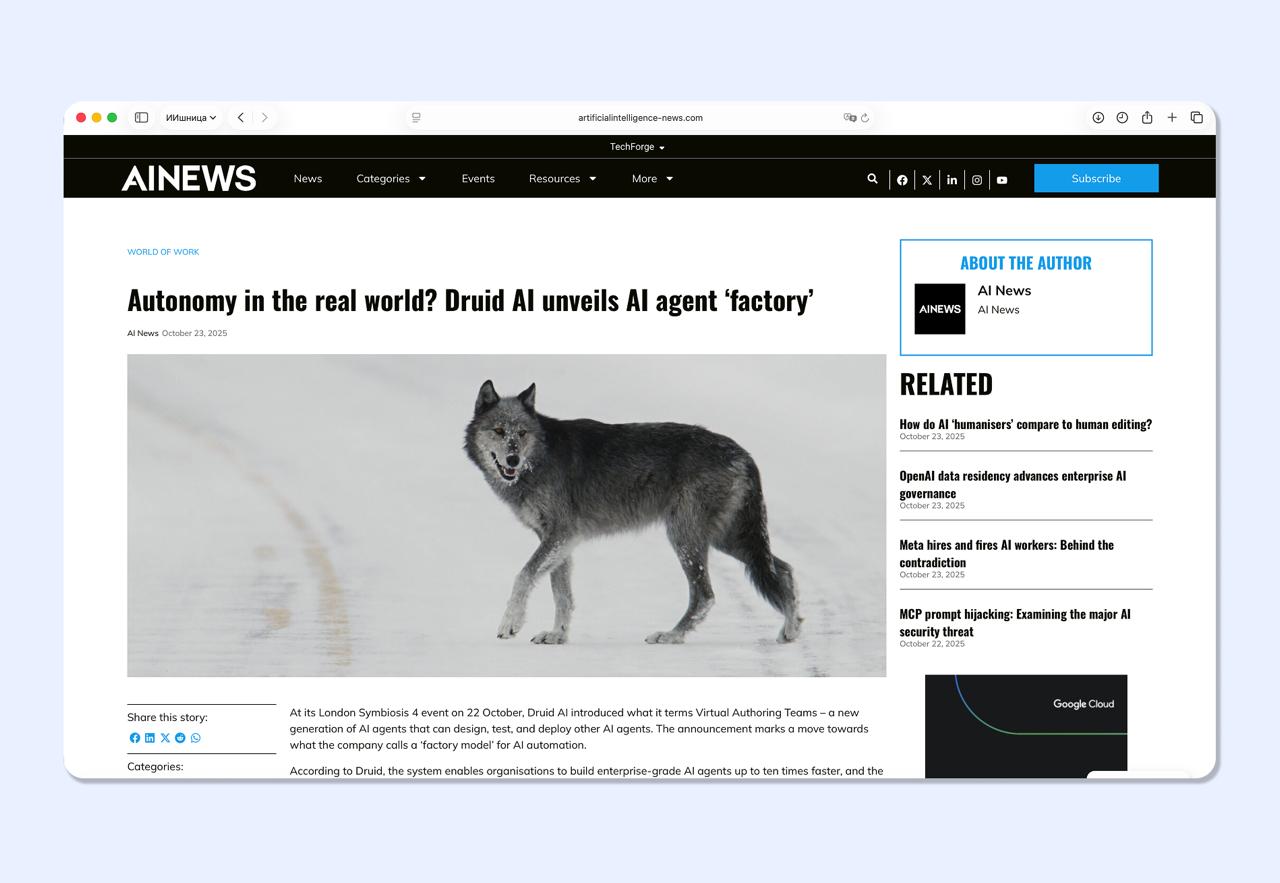Screen dimensions: 1280x883
Task: Click the Subscribe button
Action: point(1096,178)
